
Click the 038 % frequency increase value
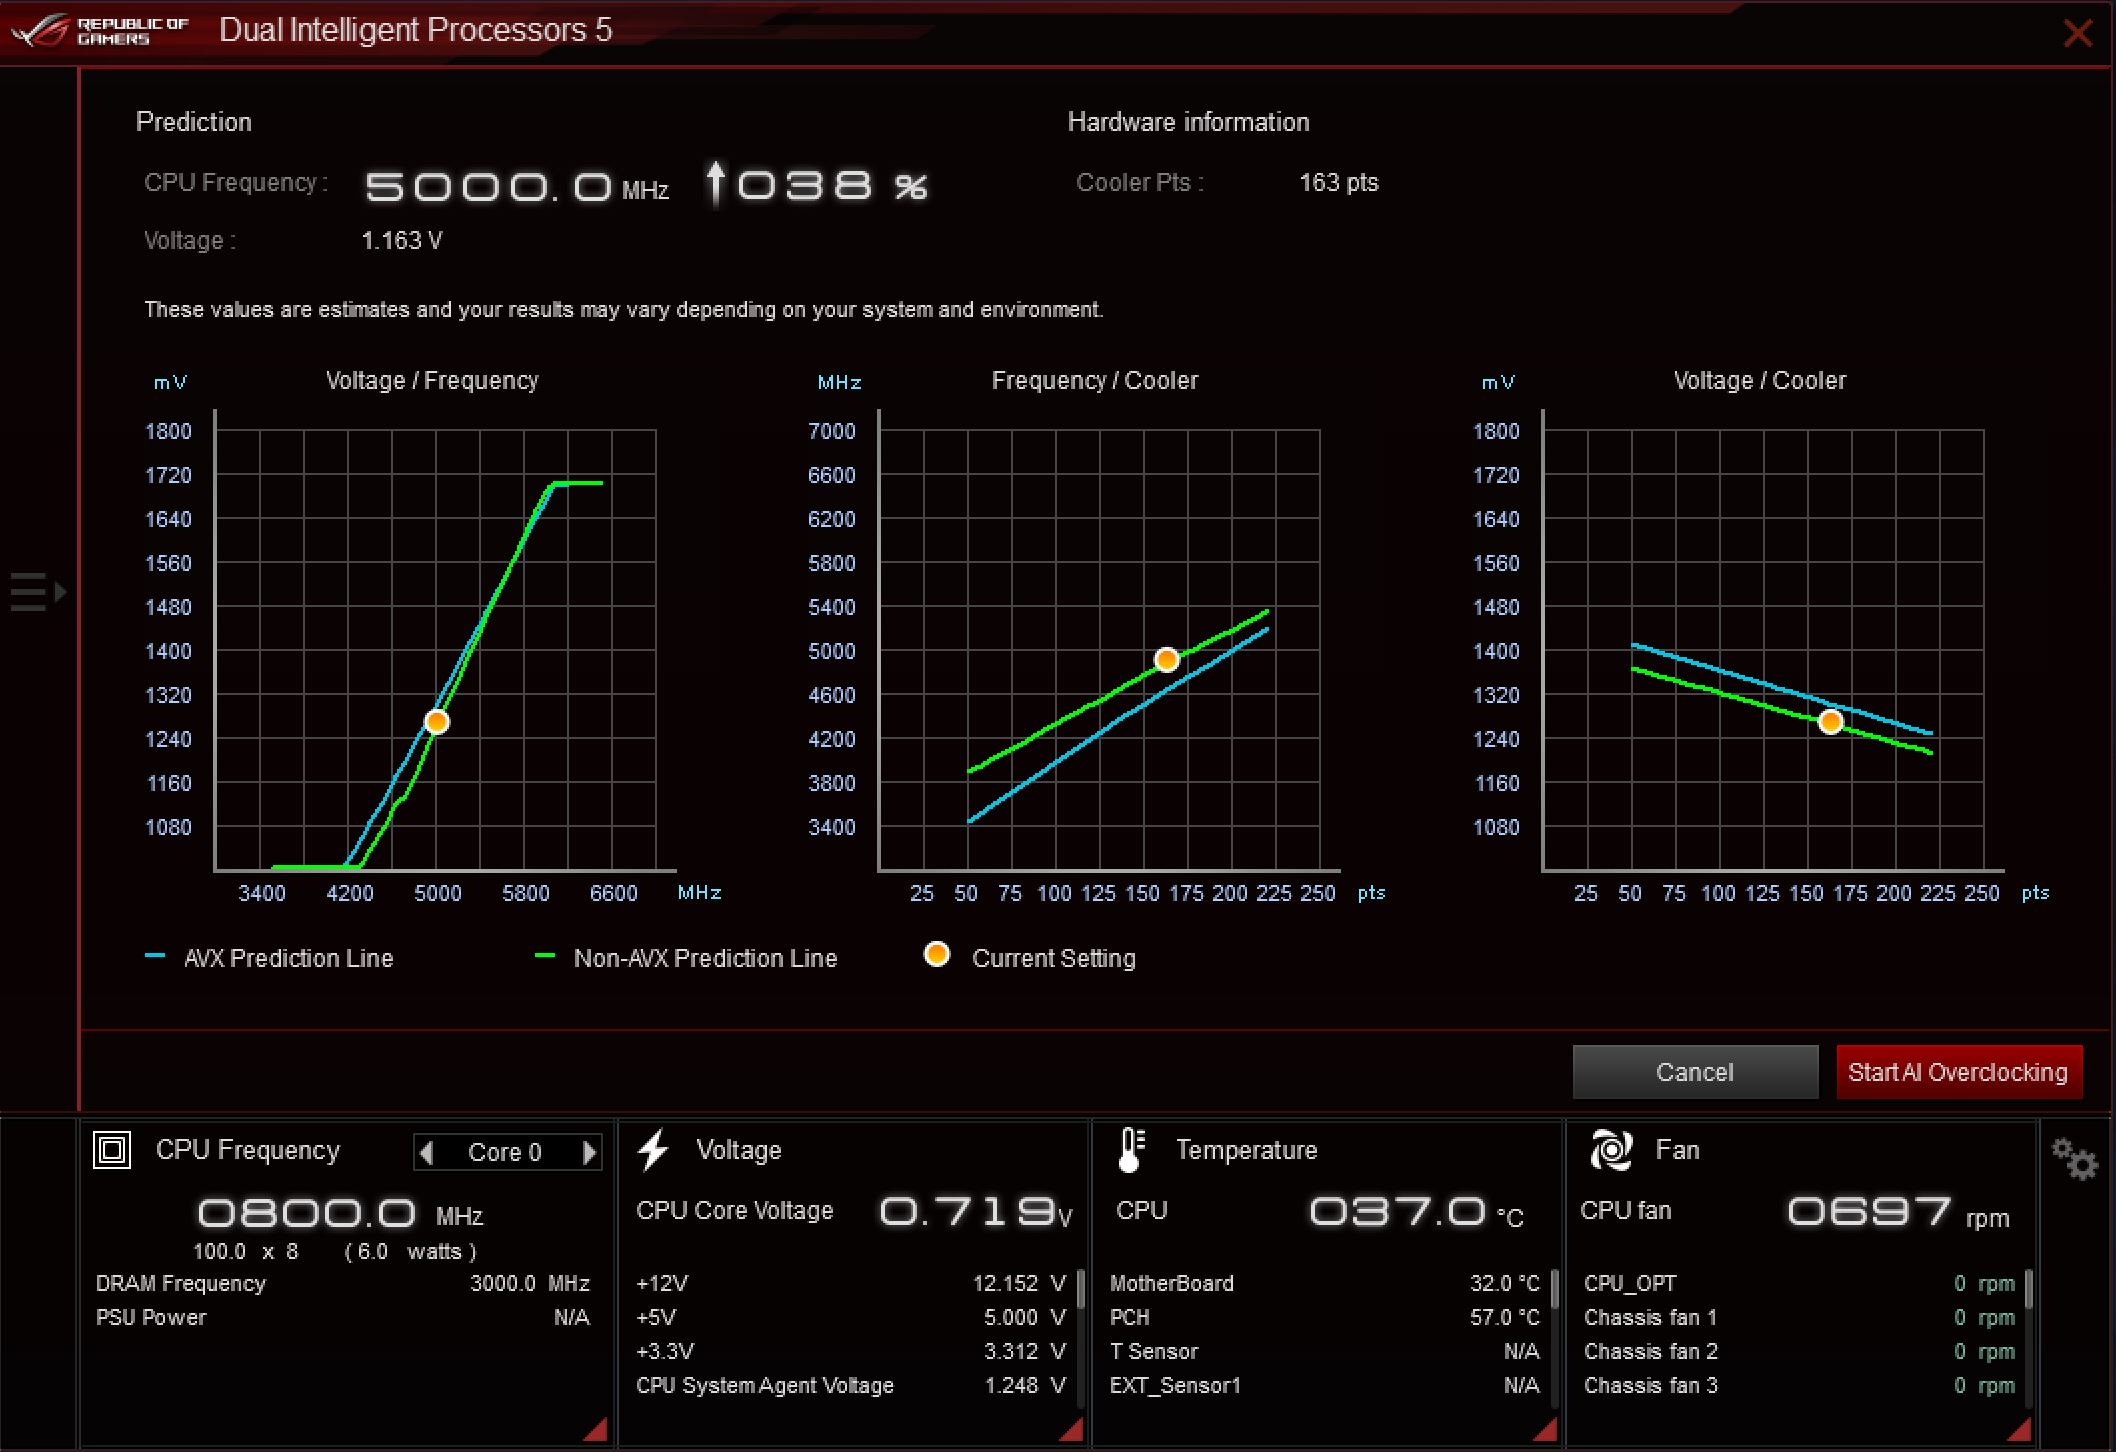coord(817,185)
